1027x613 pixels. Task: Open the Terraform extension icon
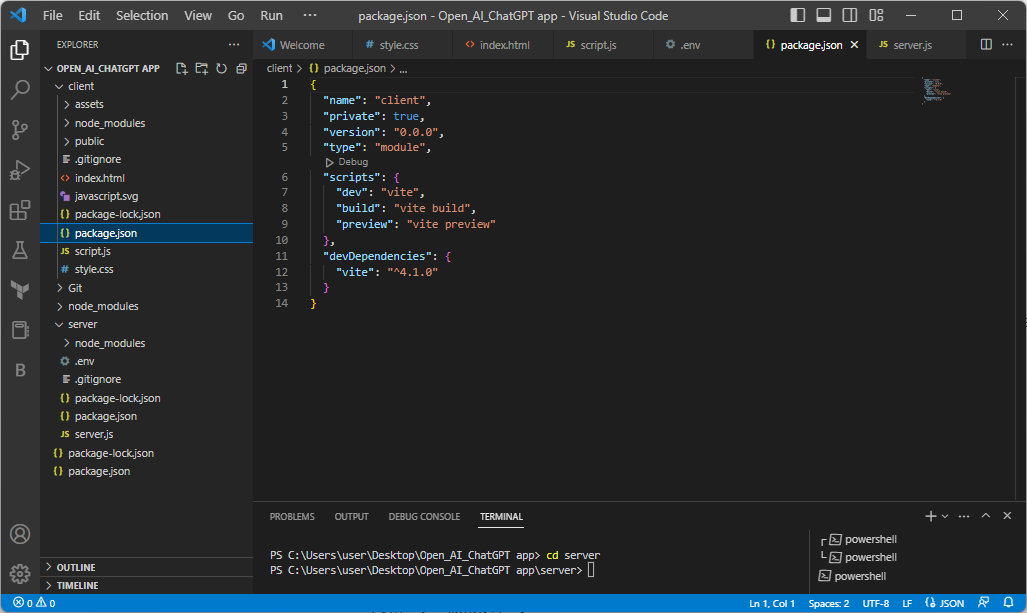pyautogui.click(x=20, y=289)
